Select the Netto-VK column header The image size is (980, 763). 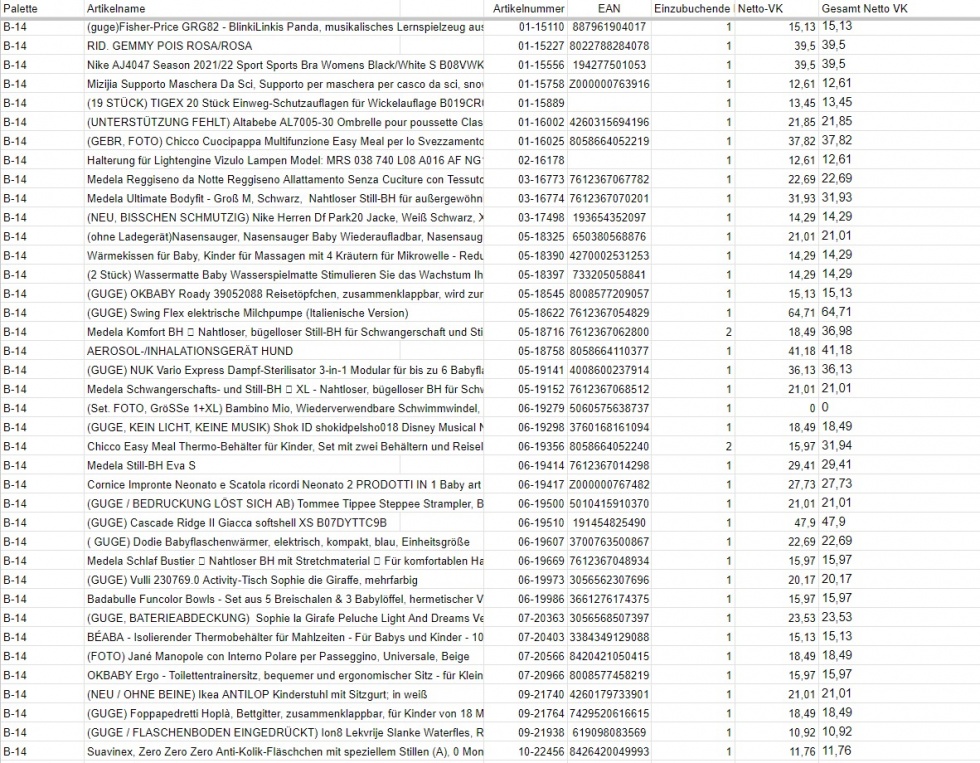776,9
